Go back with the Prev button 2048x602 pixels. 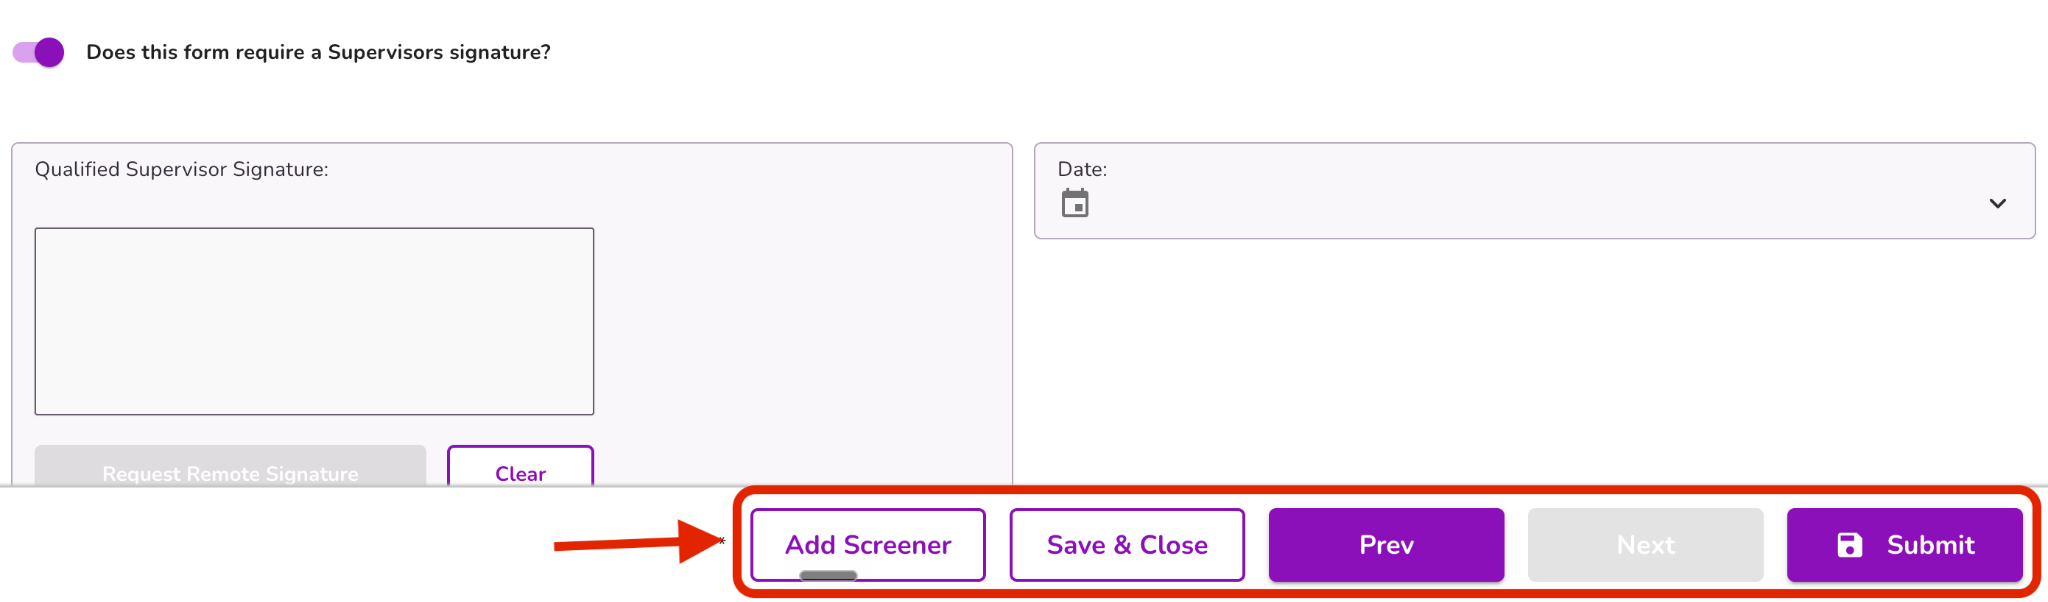click(x=1386, y=545)
